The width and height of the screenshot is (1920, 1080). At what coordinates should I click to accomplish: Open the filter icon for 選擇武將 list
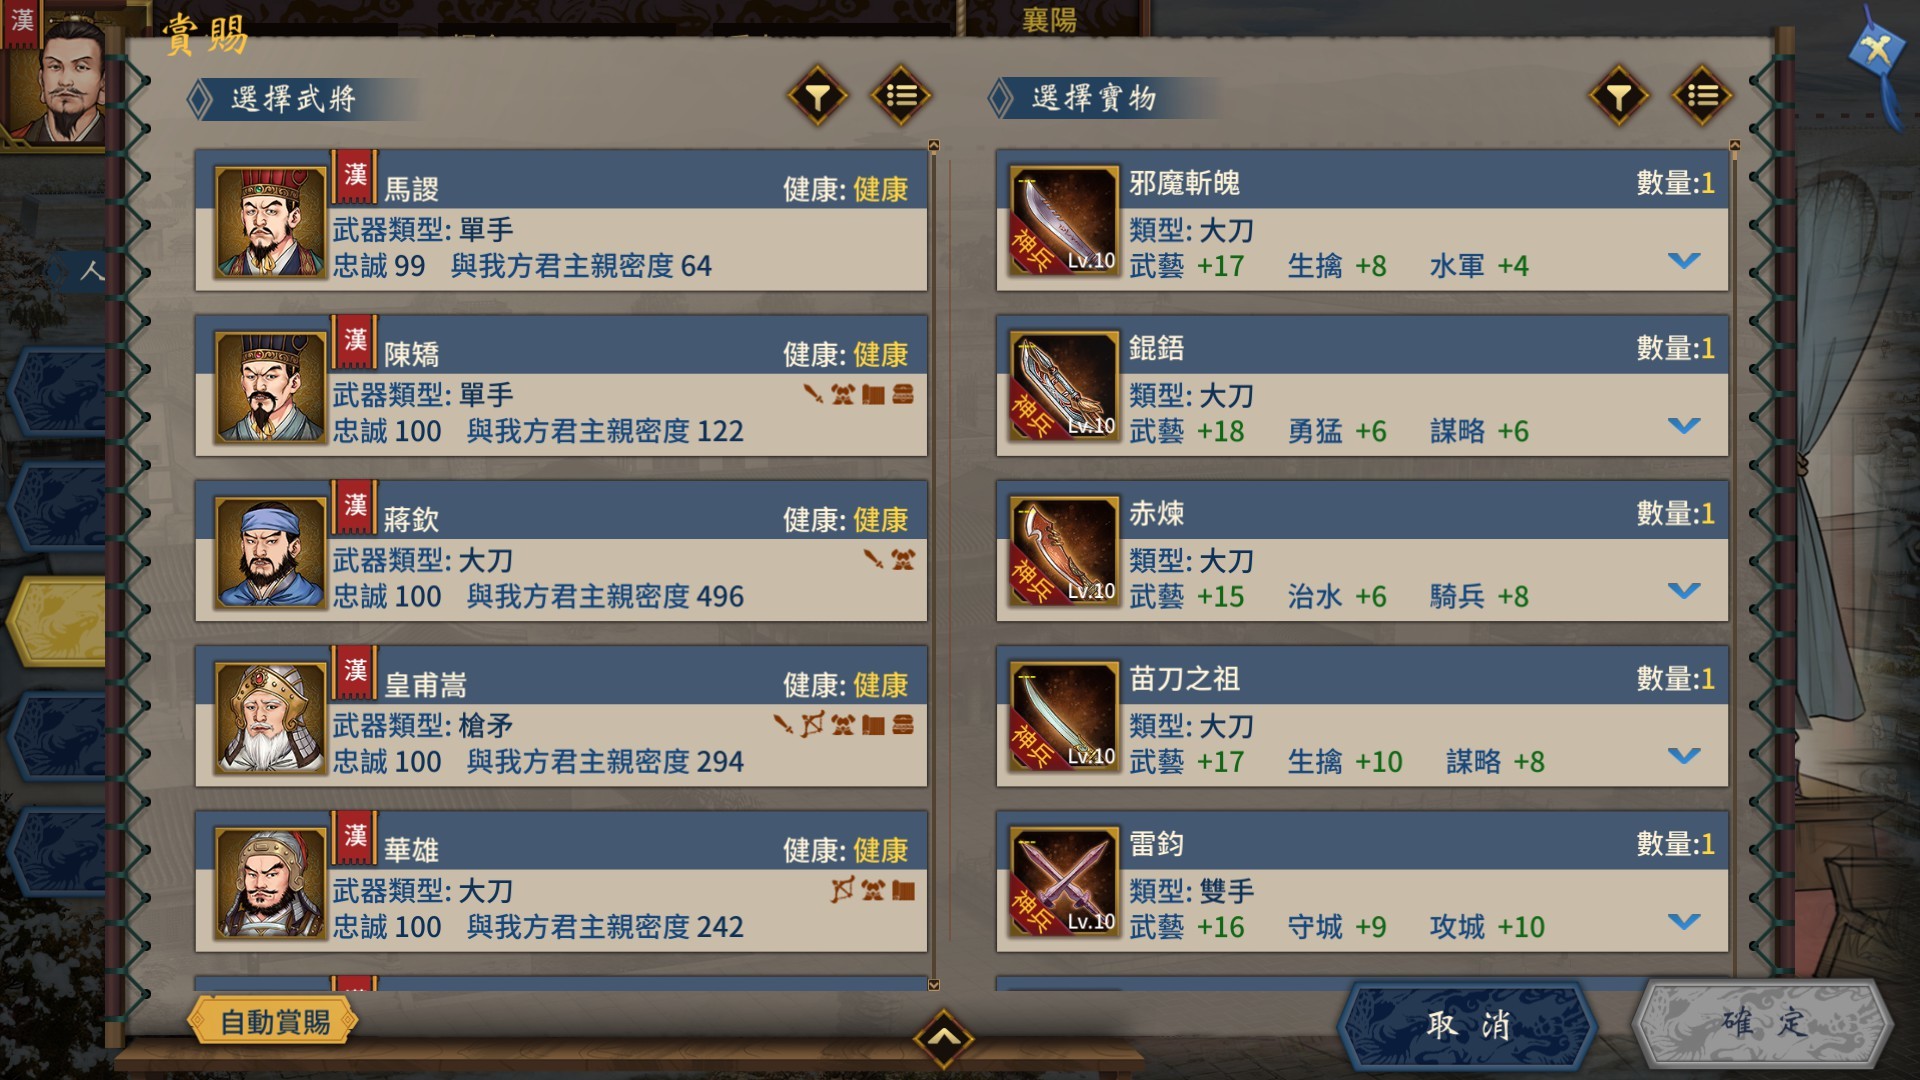coord(817,97)
